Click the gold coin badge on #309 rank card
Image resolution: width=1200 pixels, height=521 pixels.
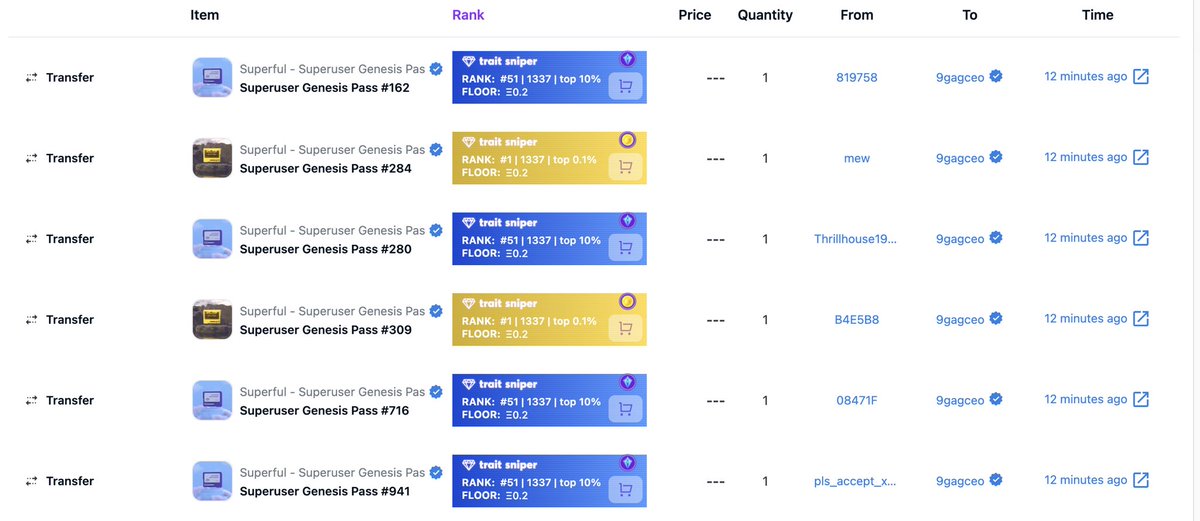(627, 301)
